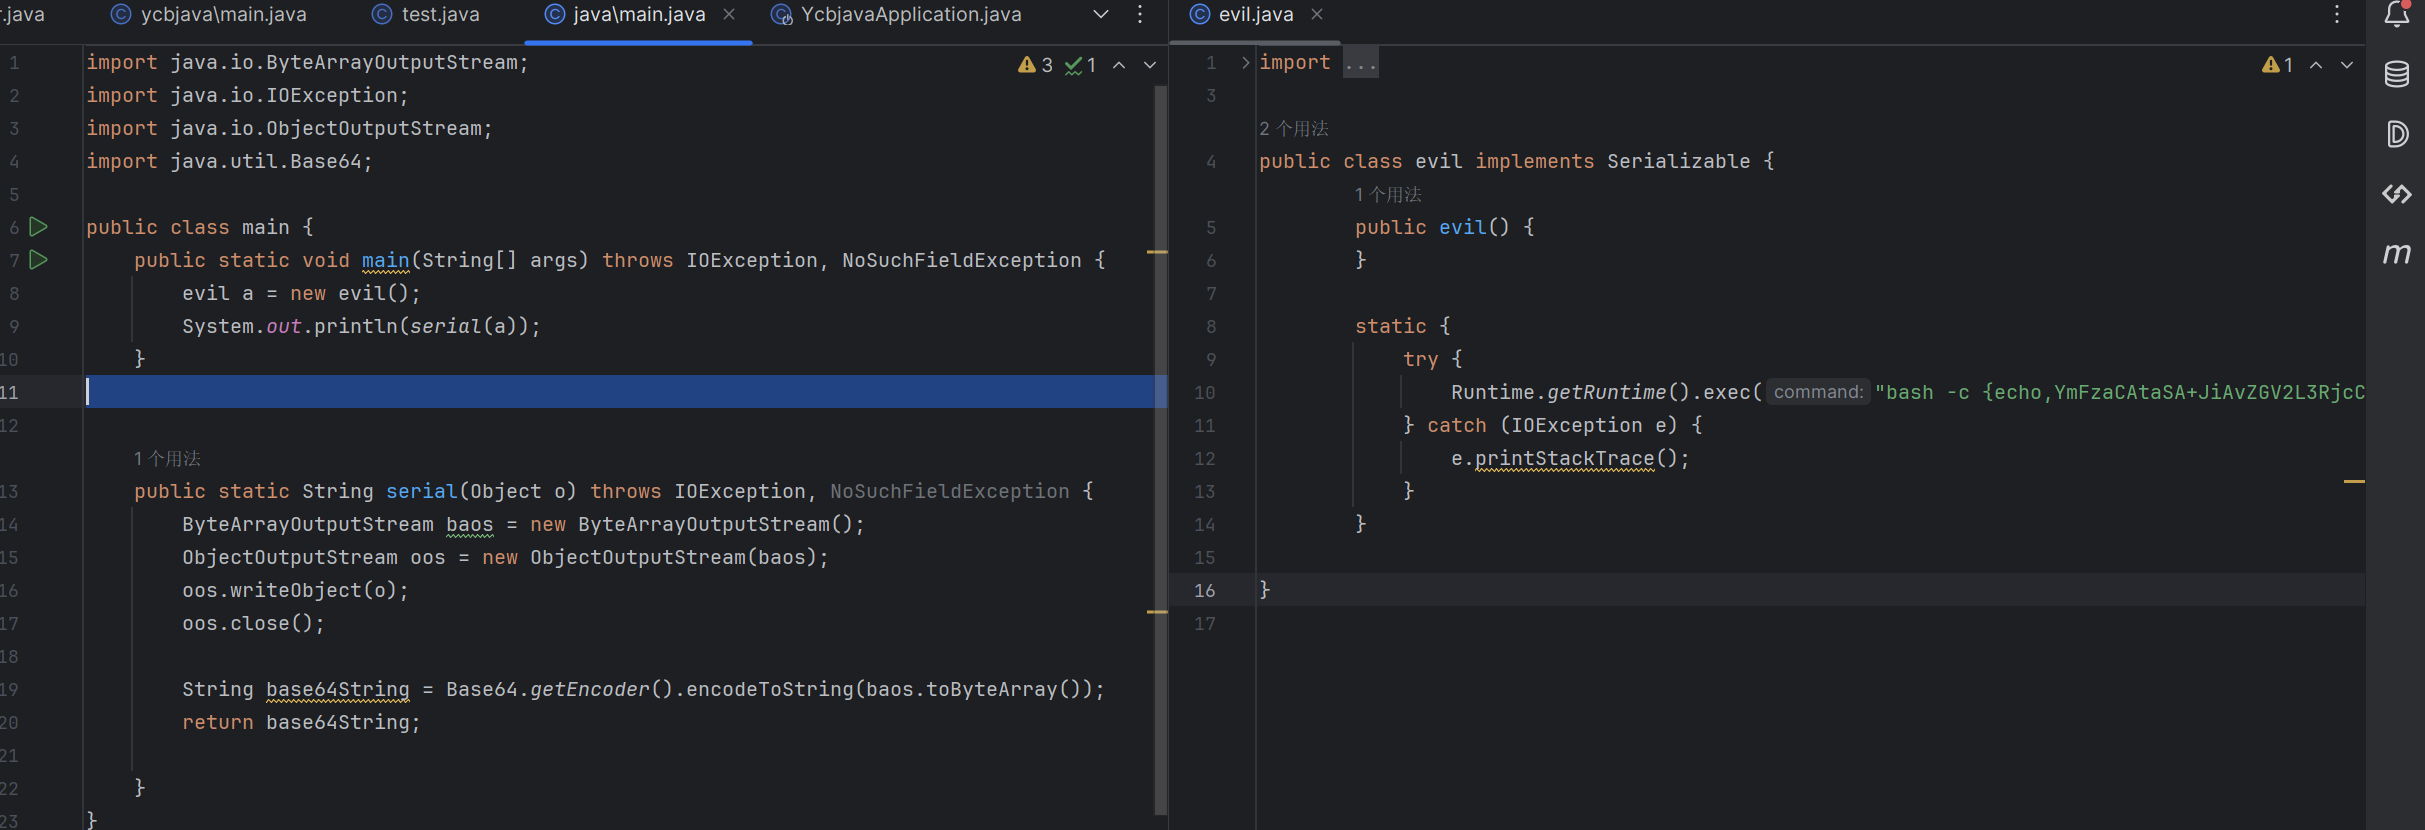Click 'System.out.println(serial(a));' statement

click(x=362, y=327)
